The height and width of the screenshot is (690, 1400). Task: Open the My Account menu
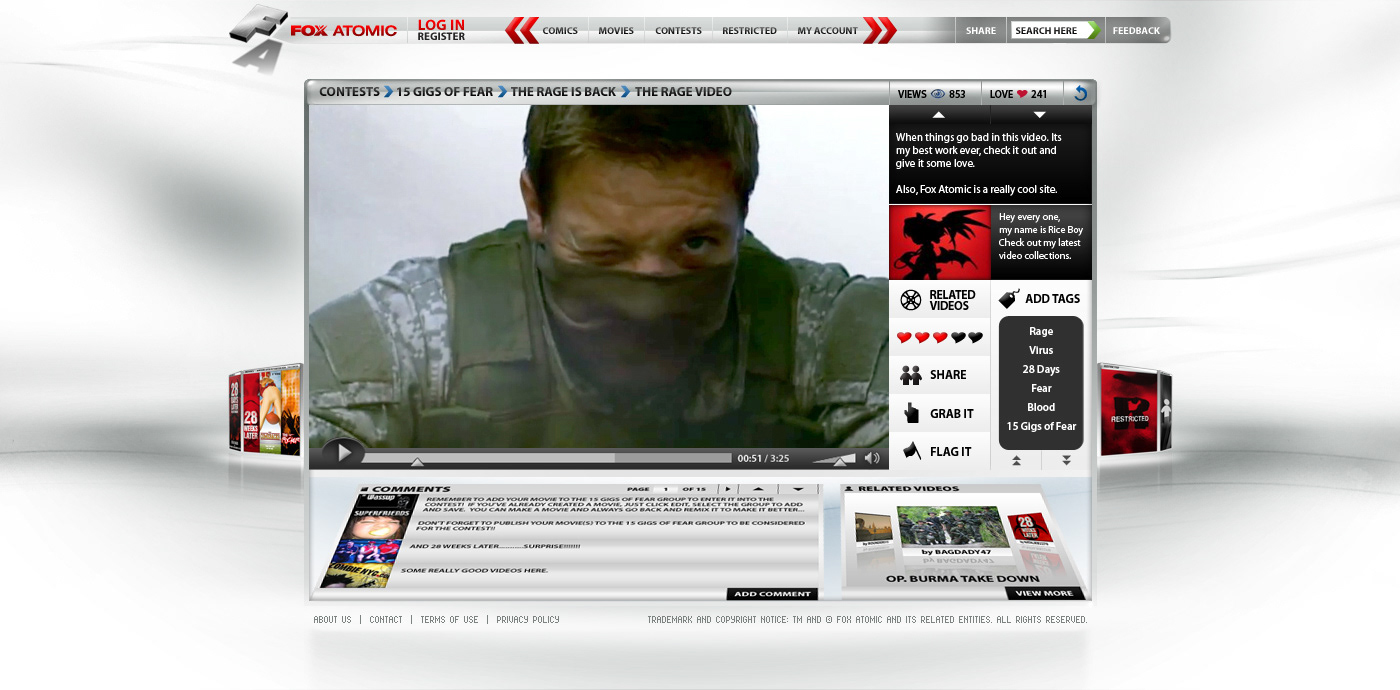coord(827,31)
